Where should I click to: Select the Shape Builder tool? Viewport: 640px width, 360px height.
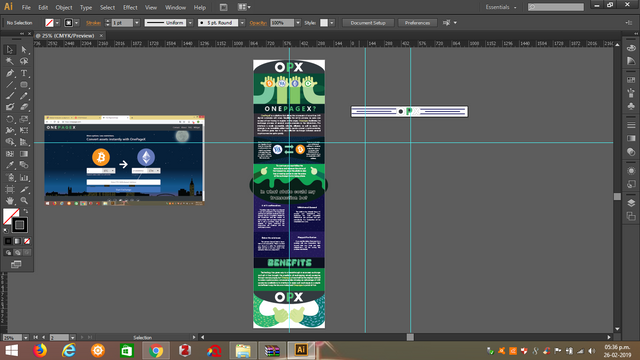click(x=10, y=142)
